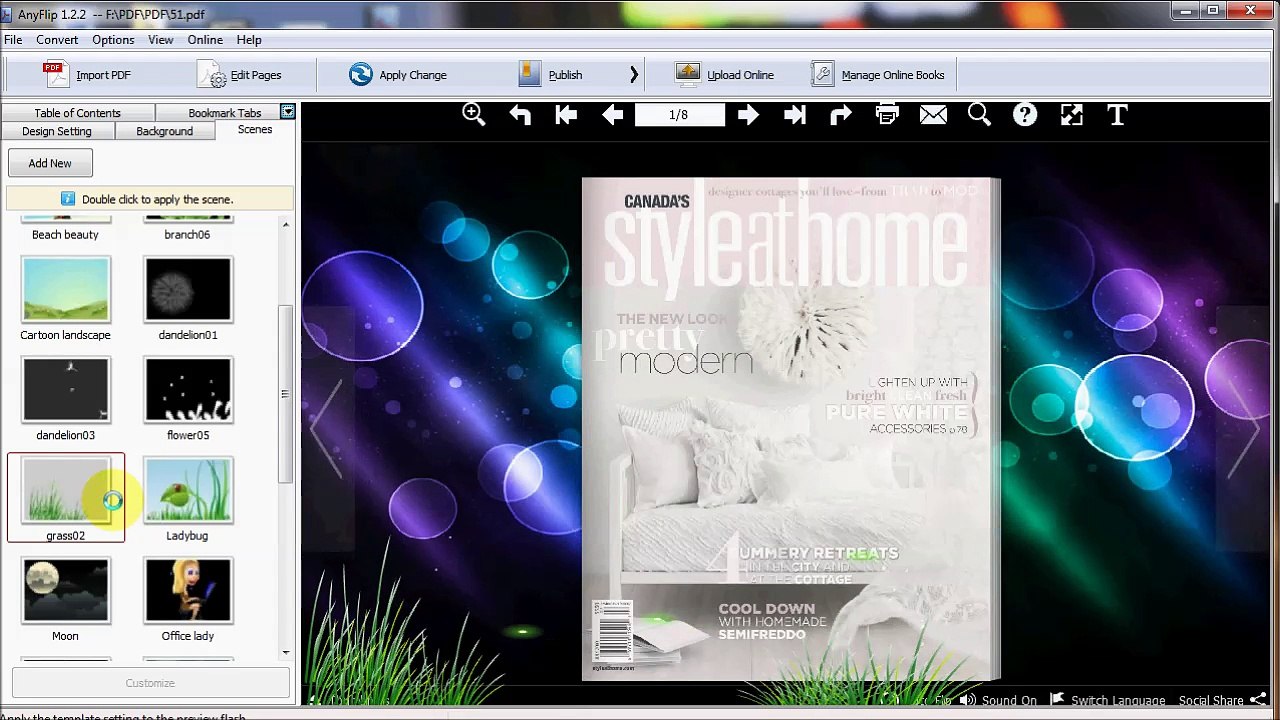Toggle the Sound On speaker control
The width and height of the screenshot is (1280, 720).
coord(998,700)
